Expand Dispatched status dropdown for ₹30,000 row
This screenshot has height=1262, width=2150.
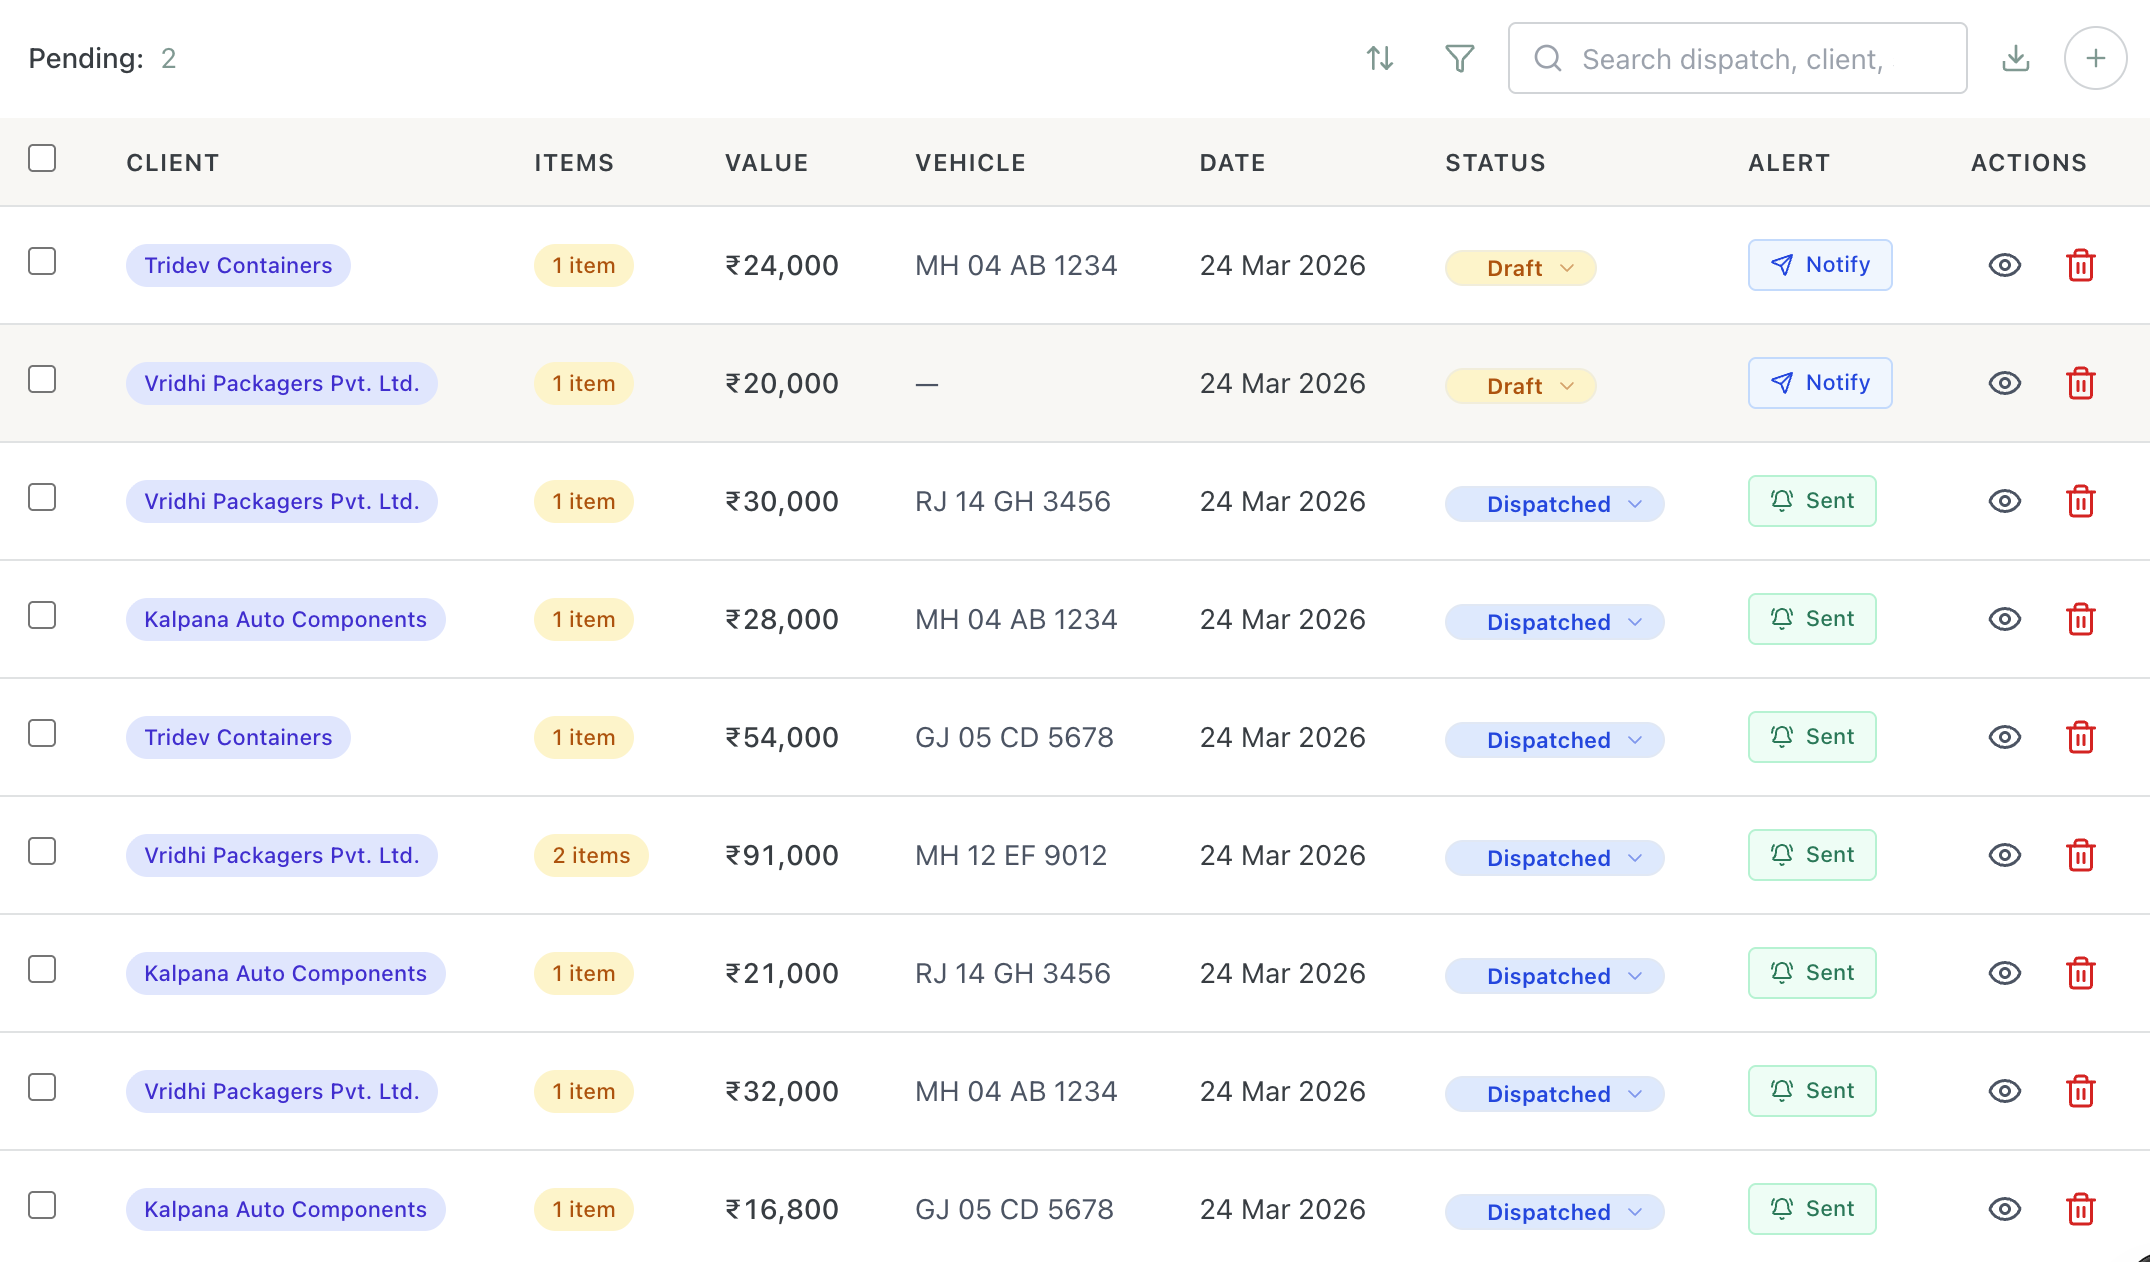tap(1554, 504)
